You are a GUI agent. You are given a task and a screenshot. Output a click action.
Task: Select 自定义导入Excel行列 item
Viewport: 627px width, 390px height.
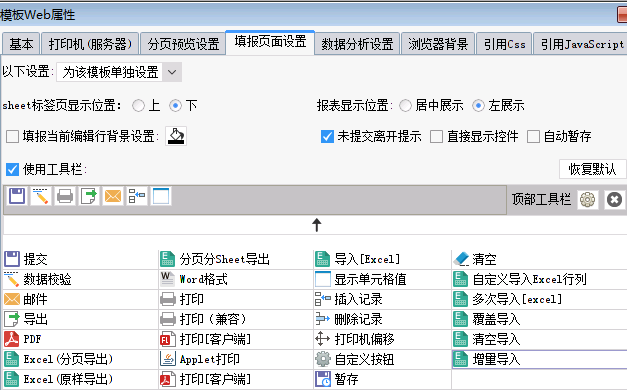point(539,279)
